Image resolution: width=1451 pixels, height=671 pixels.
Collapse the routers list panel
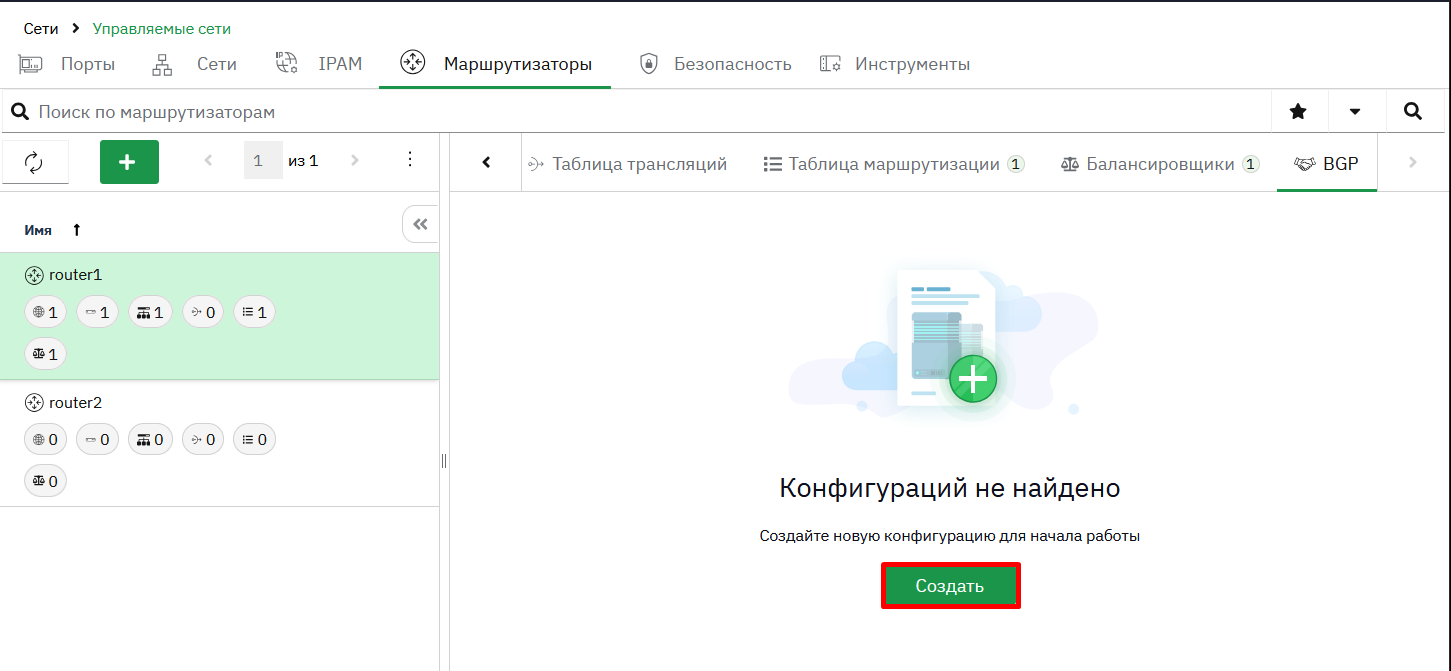pyautogui.click(x=420, y=224)
